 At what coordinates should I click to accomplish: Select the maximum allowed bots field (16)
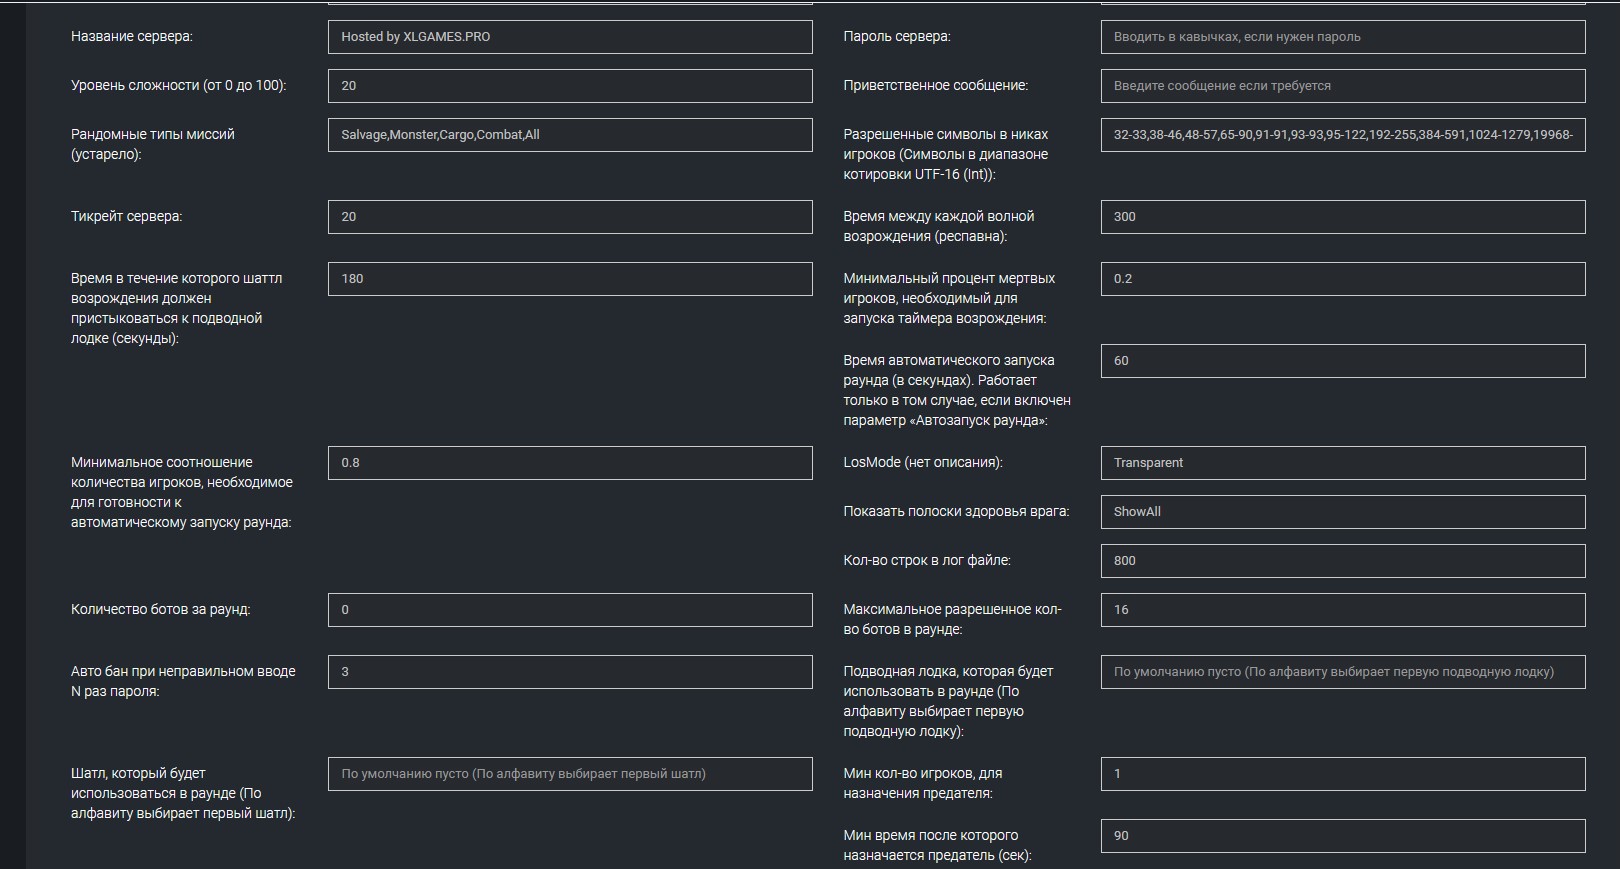pos(1342,610)
